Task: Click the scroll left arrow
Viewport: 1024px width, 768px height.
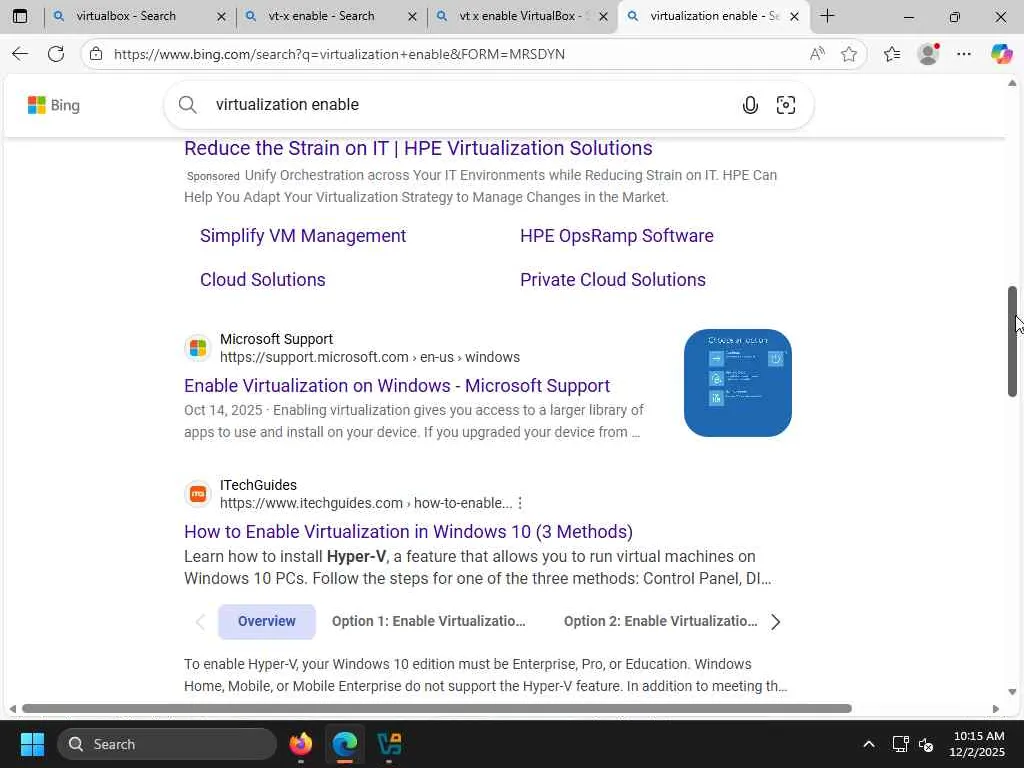Action: [x=12, y=709]
